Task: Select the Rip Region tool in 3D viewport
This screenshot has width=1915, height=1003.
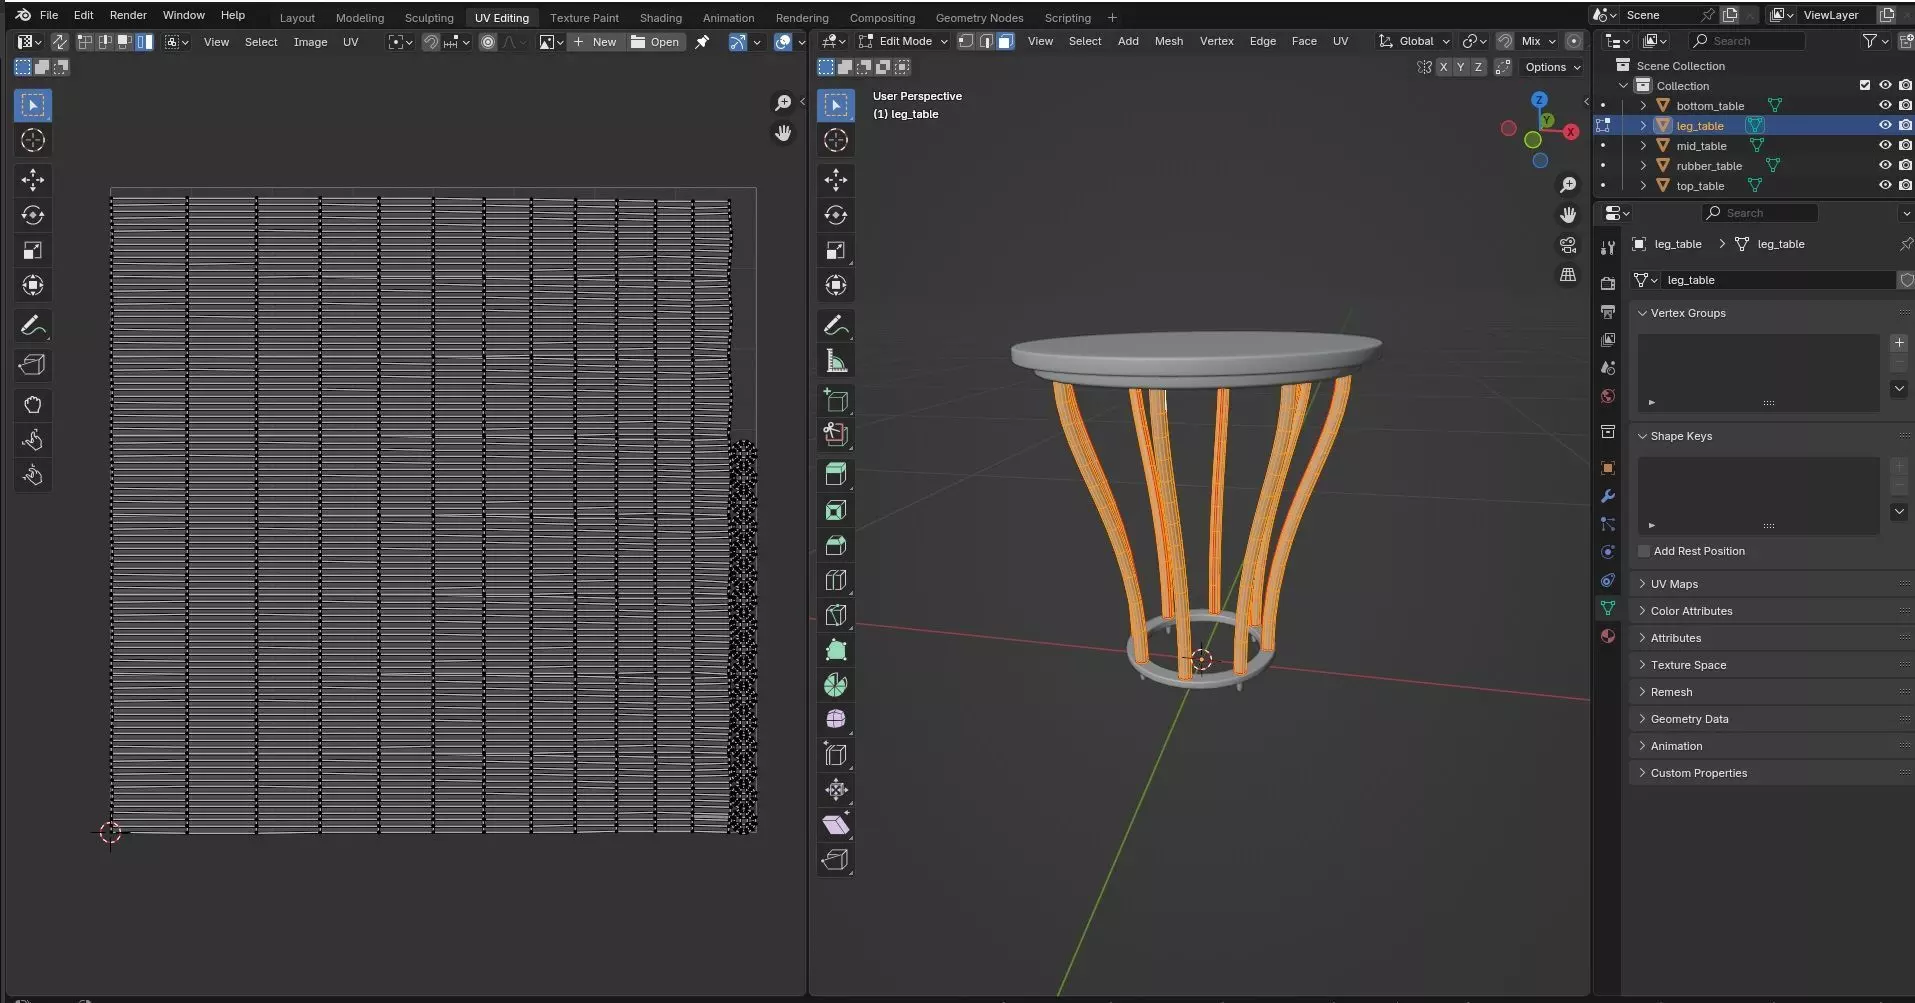Action: click(836, 860)
